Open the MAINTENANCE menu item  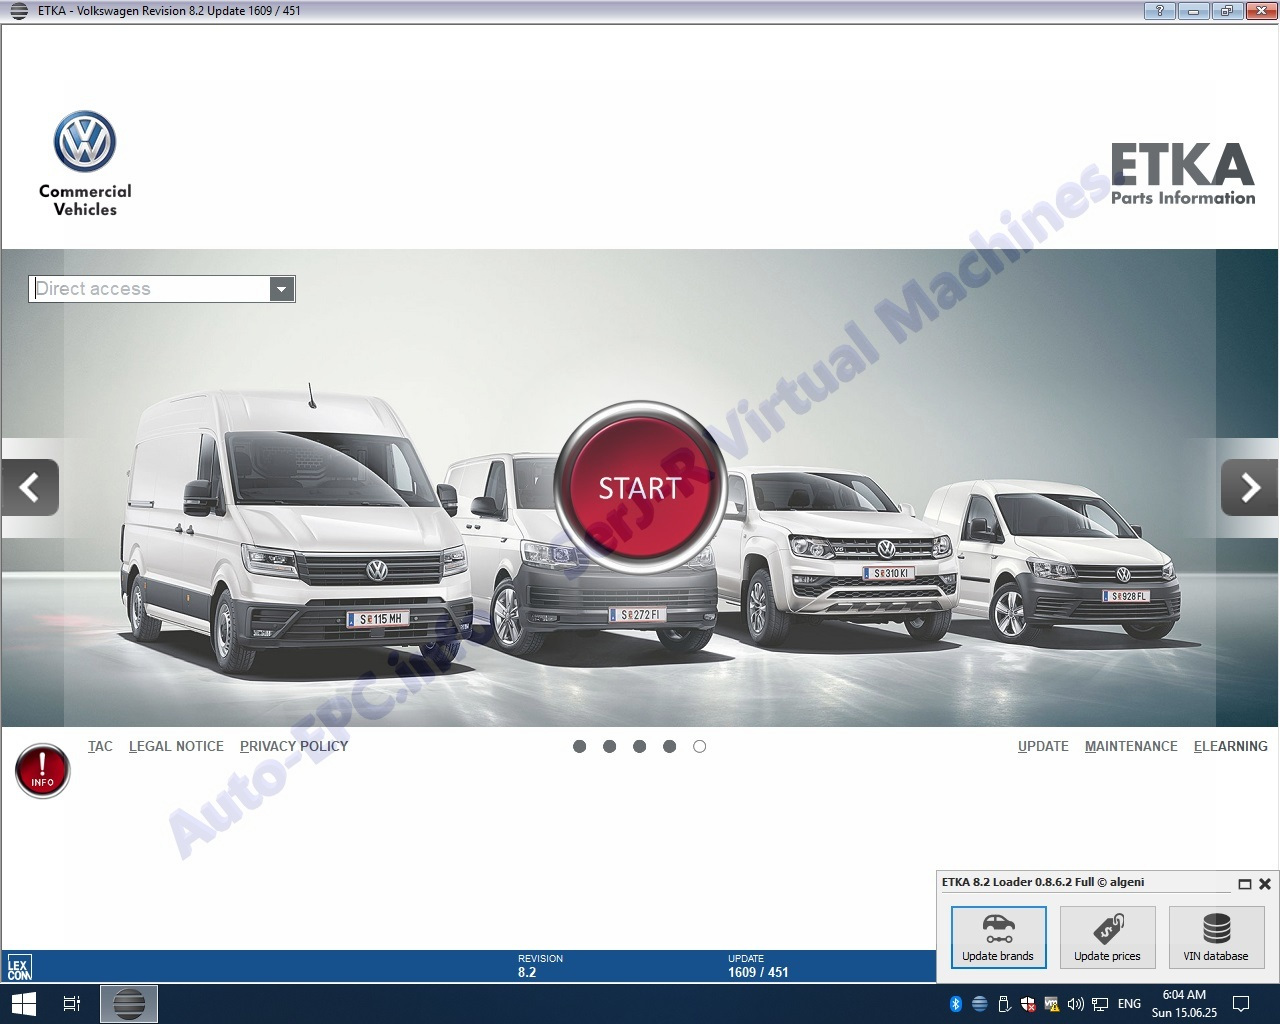tap(1131, 746)
